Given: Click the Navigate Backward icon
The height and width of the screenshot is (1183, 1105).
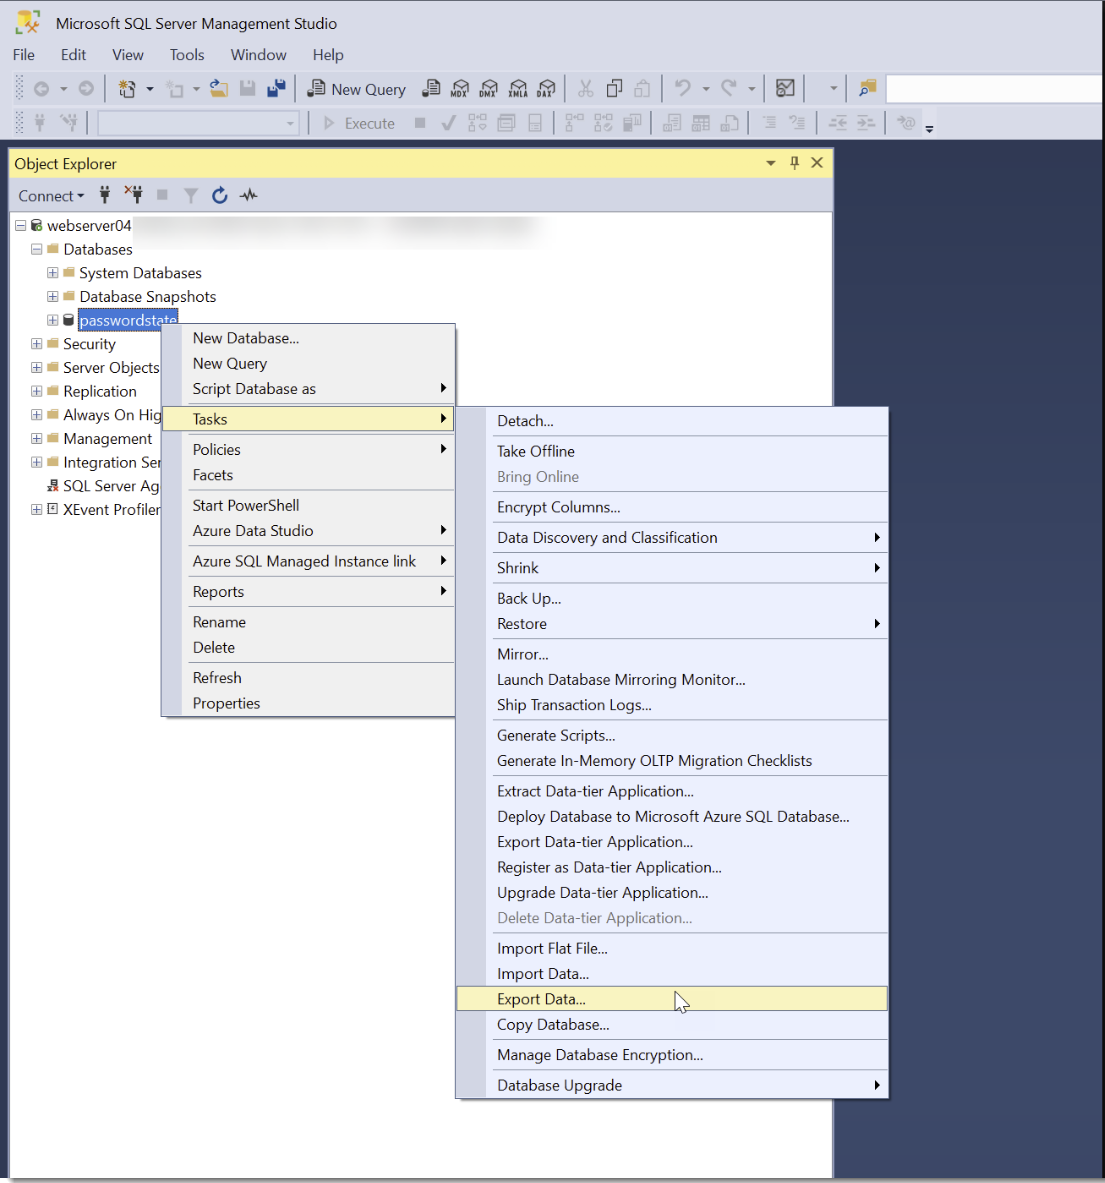Looking at the screenshot, I should coord(41,89).
